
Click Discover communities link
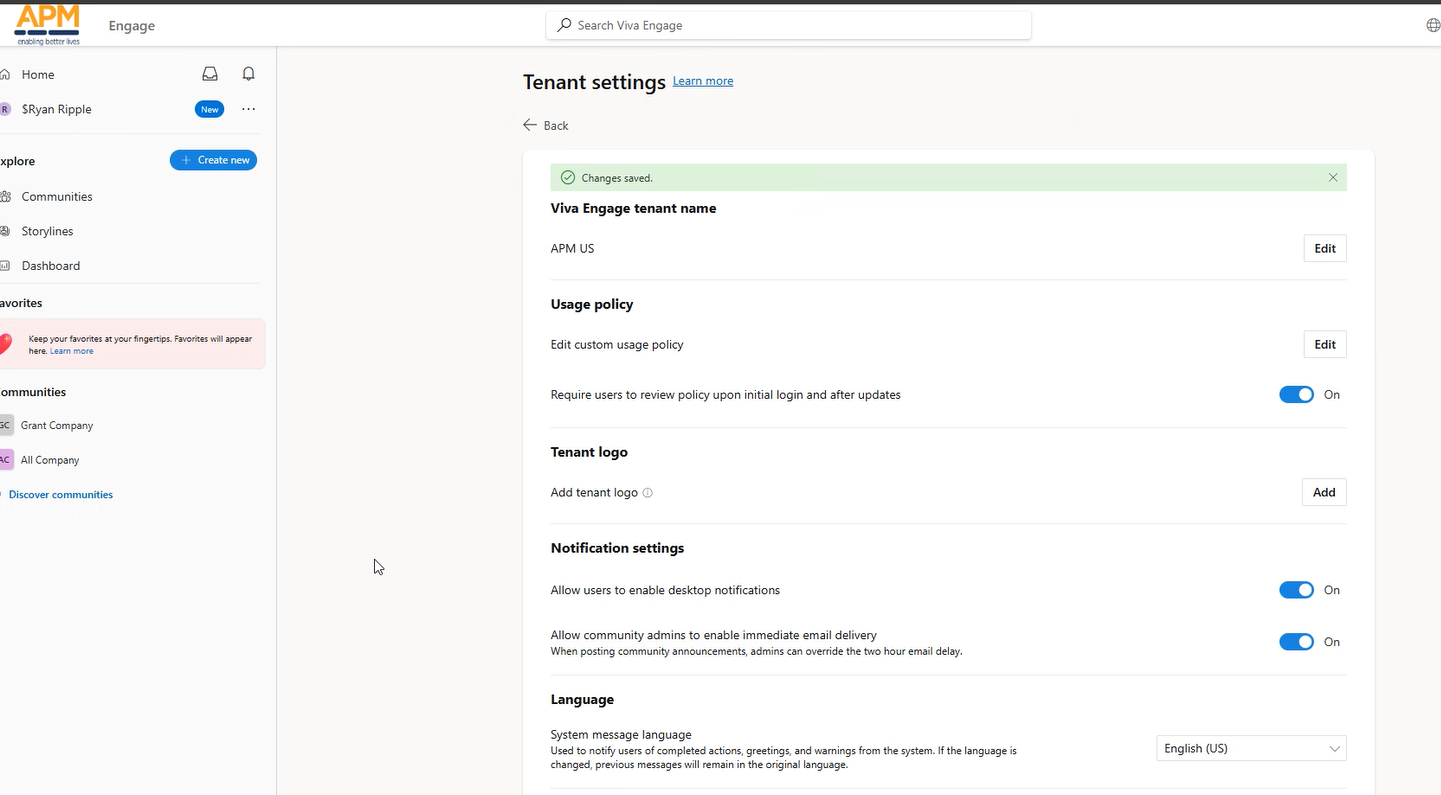pos(60,494)
